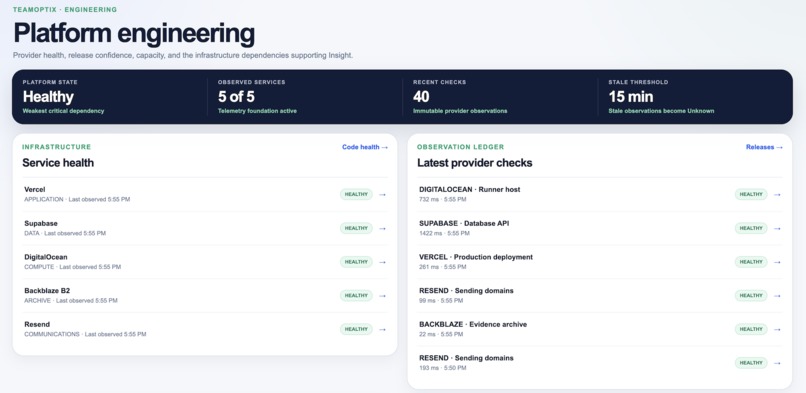
Task: Click 'COMPUTE · Last observed 5:55 PM' subtitle
Action: coord(72,267)
